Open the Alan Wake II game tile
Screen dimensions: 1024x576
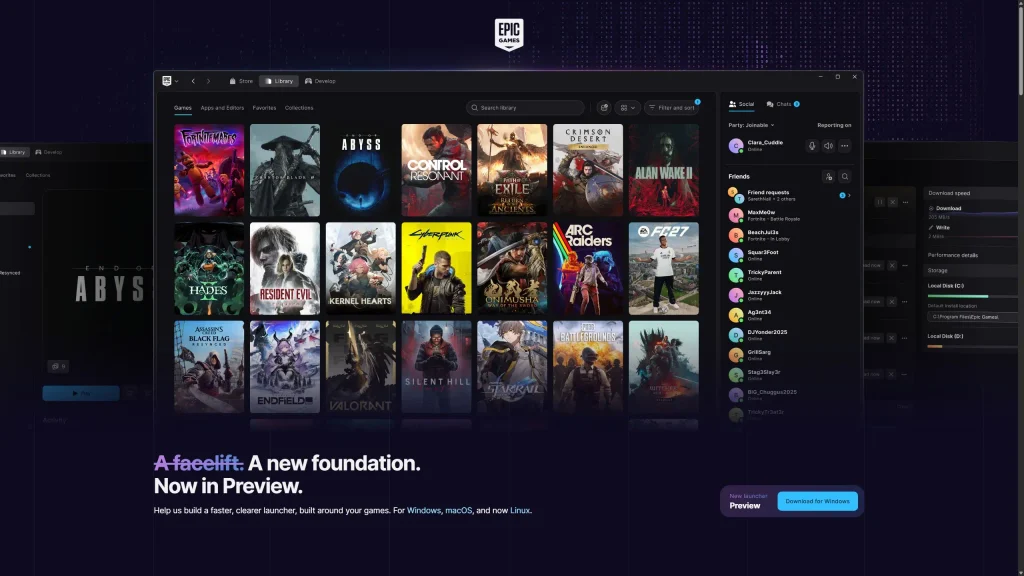(x=664, y=170)
